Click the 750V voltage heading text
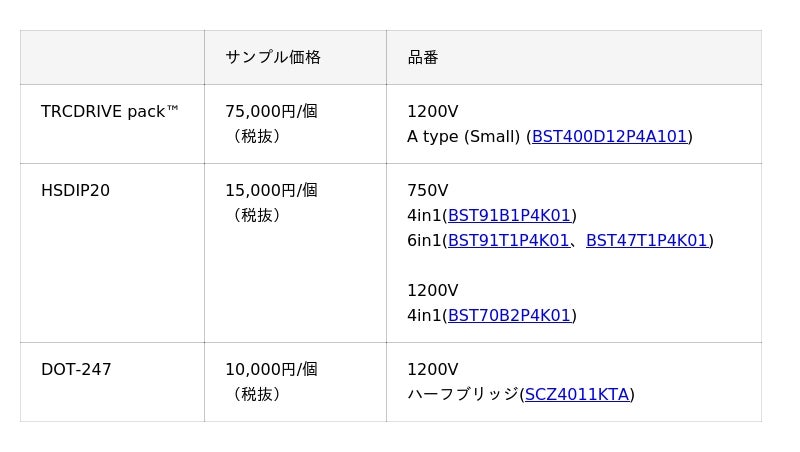 [x=427, y=191]
